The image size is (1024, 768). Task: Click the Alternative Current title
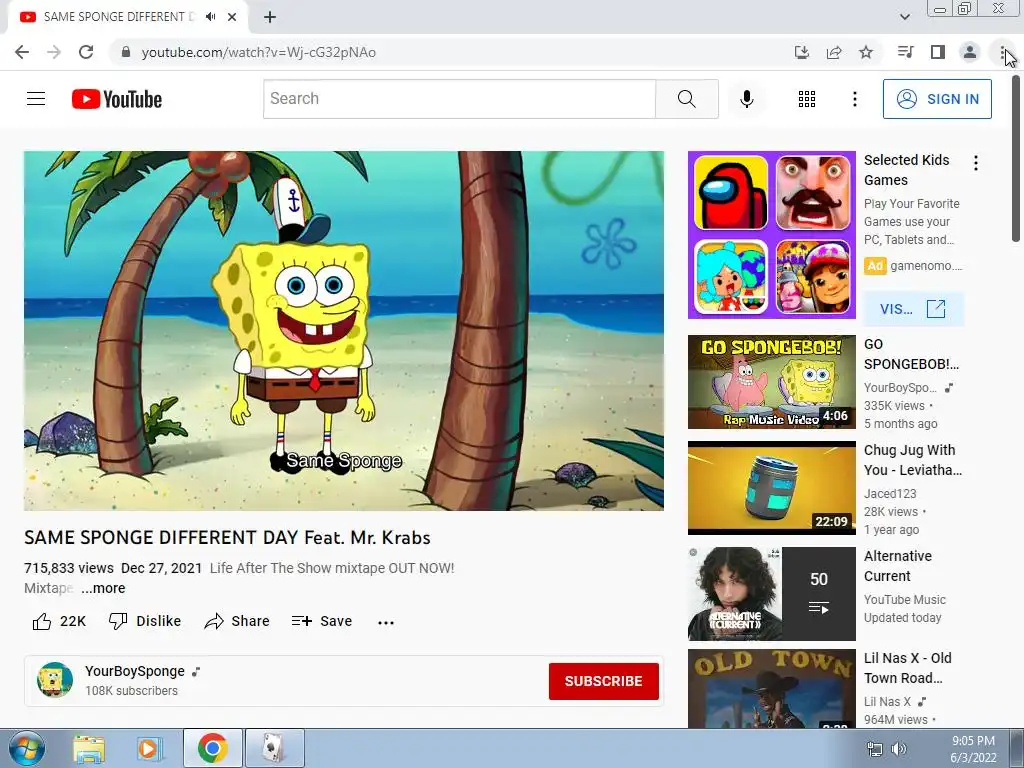click(898, 566)
